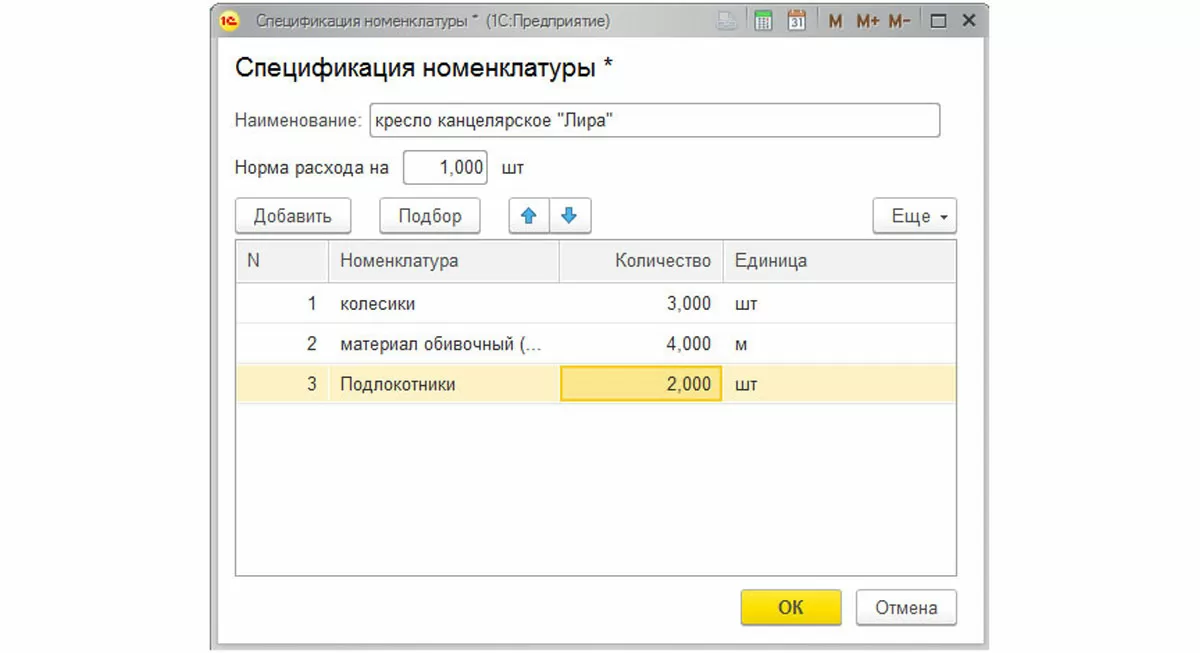Click the 4,000 quantity cell
Viewport: 1200px width, 653px height.
click(x=640, y=344)
